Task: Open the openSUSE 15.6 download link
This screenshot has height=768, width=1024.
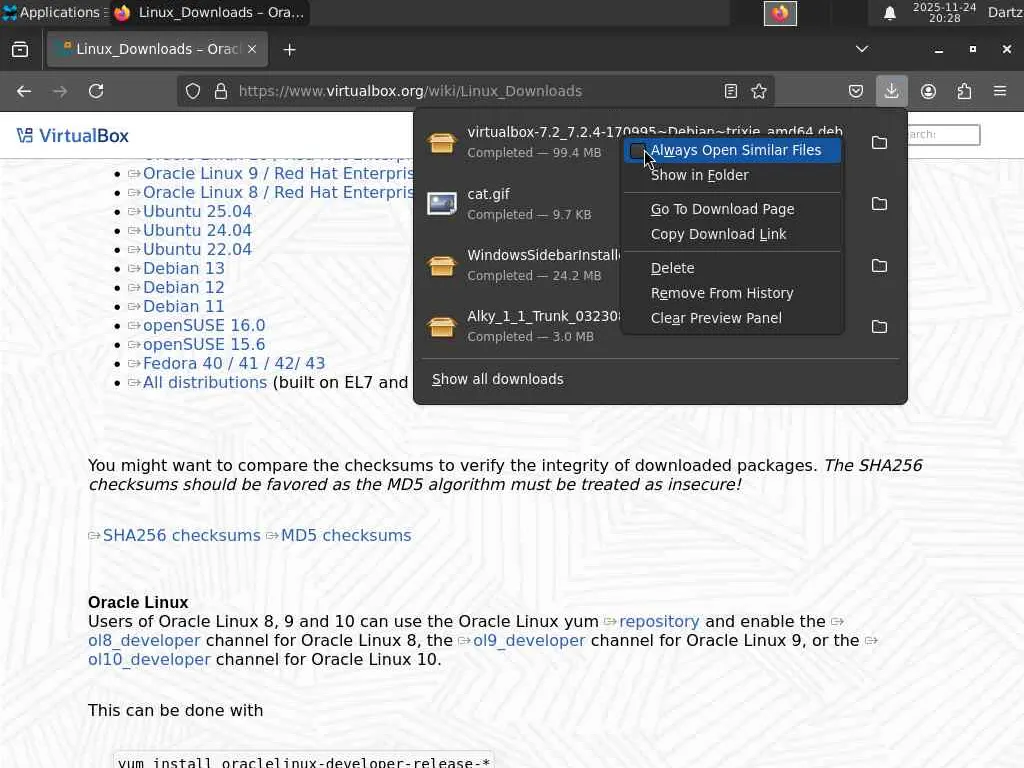Action: click(x=204, y=344)
